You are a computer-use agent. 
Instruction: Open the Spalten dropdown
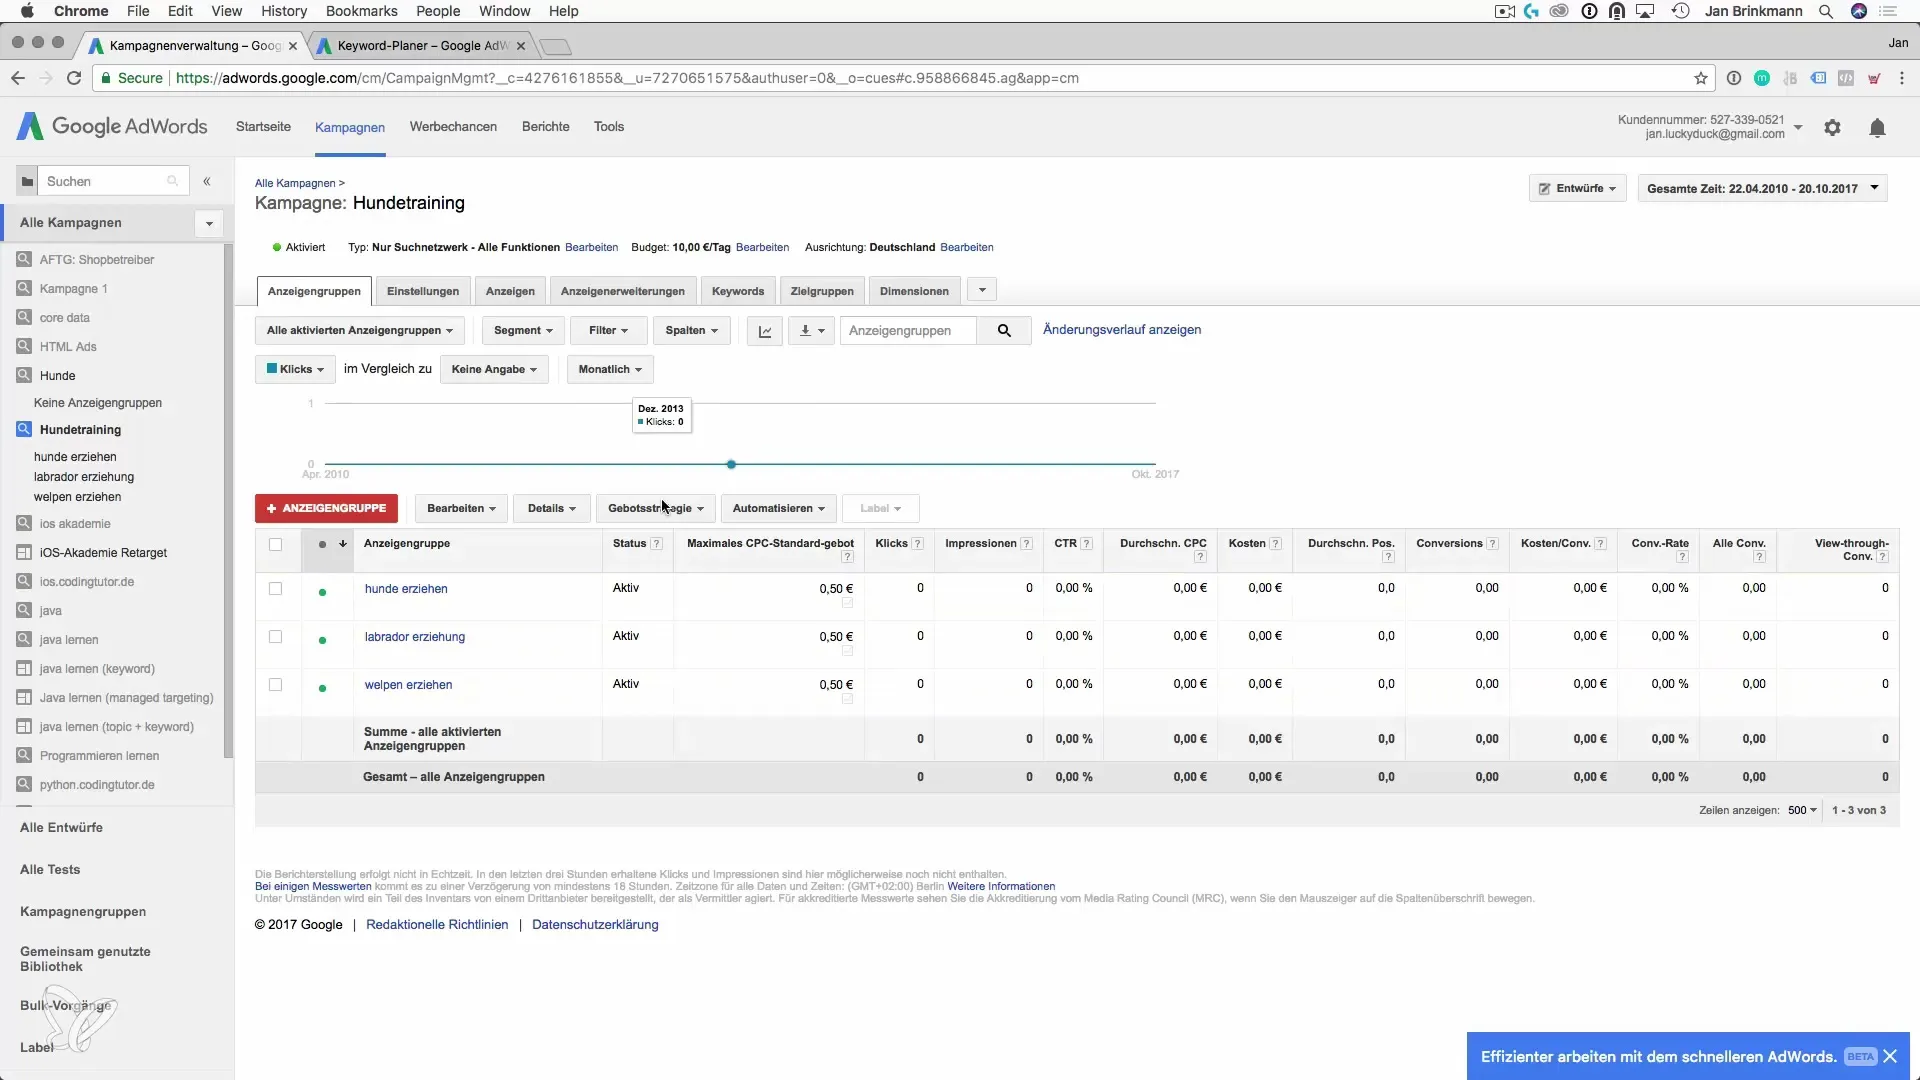691,331
